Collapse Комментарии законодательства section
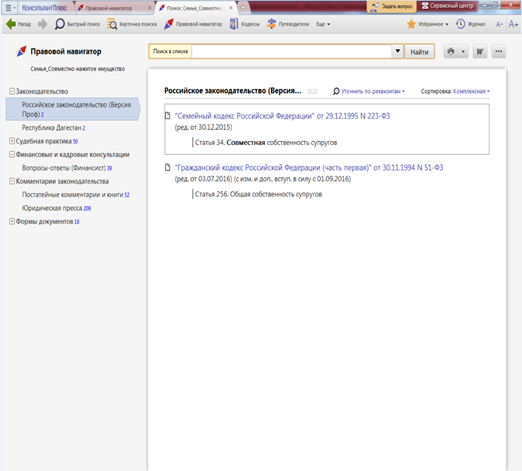 (x=12, y=181)
